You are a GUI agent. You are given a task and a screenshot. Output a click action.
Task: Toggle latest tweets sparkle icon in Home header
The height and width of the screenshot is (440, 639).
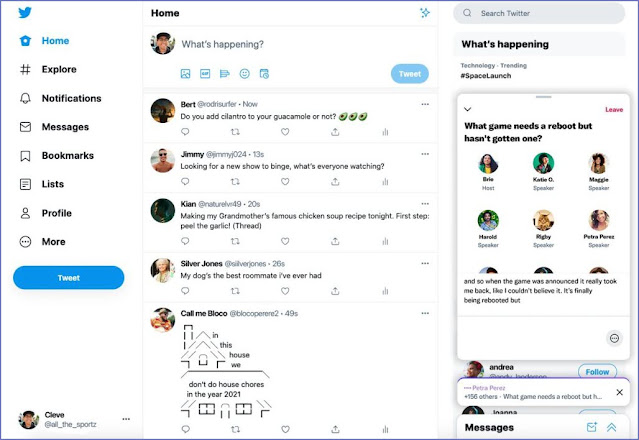425,13
